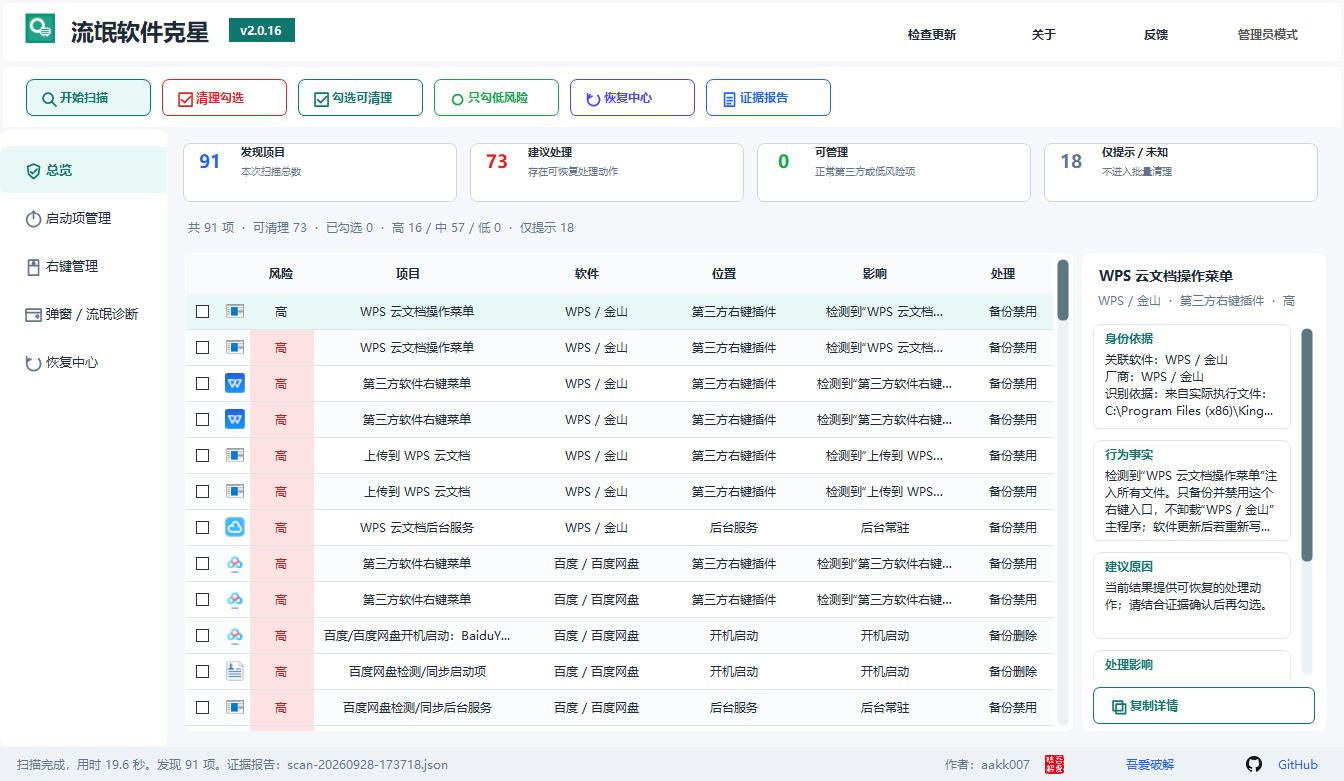
Task: Open the 吾爱破解 link in status bar
Action: coord(1150,765)
